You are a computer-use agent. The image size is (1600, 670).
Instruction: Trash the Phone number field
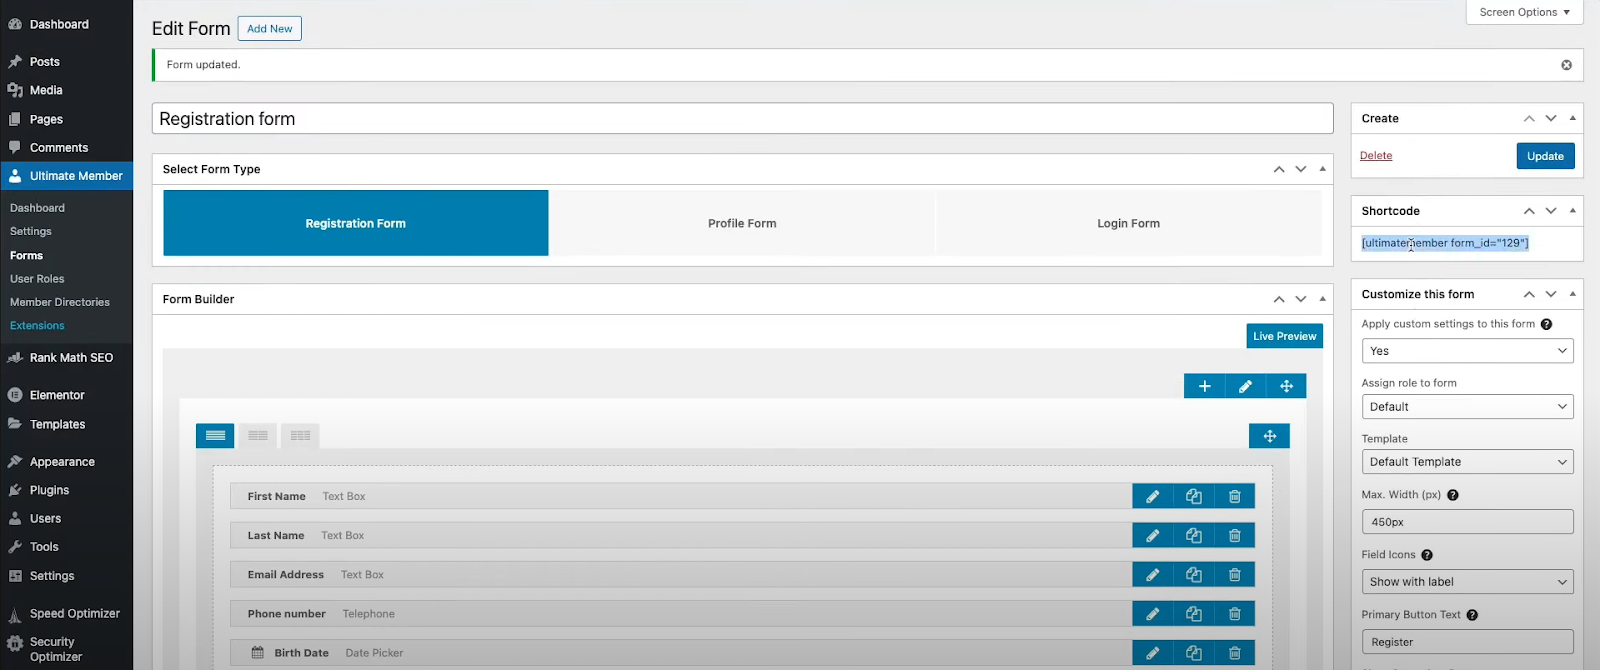pos(1234,614)
